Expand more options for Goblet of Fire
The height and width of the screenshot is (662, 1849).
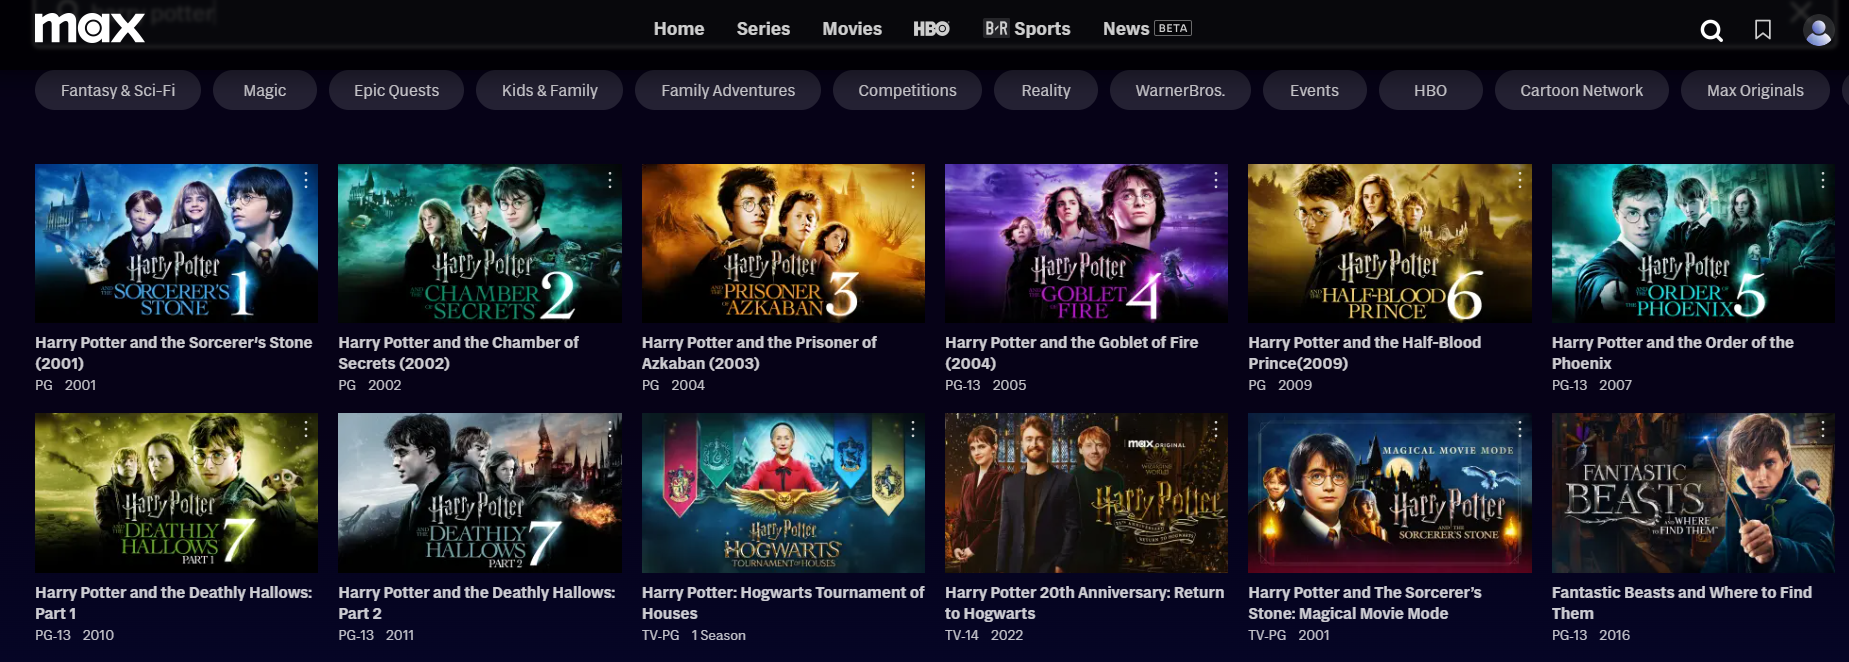click(x=1215, y=180)
